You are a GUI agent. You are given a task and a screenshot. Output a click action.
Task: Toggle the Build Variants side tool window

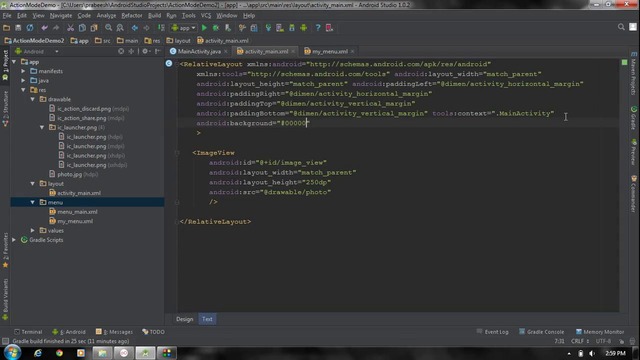tap(5, 299)
